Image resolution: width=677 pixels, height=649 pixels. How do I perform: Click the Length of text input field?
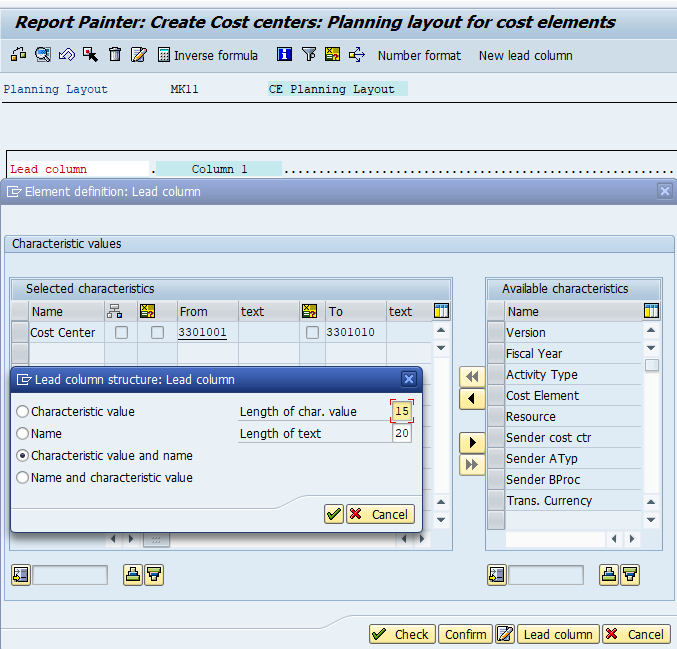tap(401, 434)
